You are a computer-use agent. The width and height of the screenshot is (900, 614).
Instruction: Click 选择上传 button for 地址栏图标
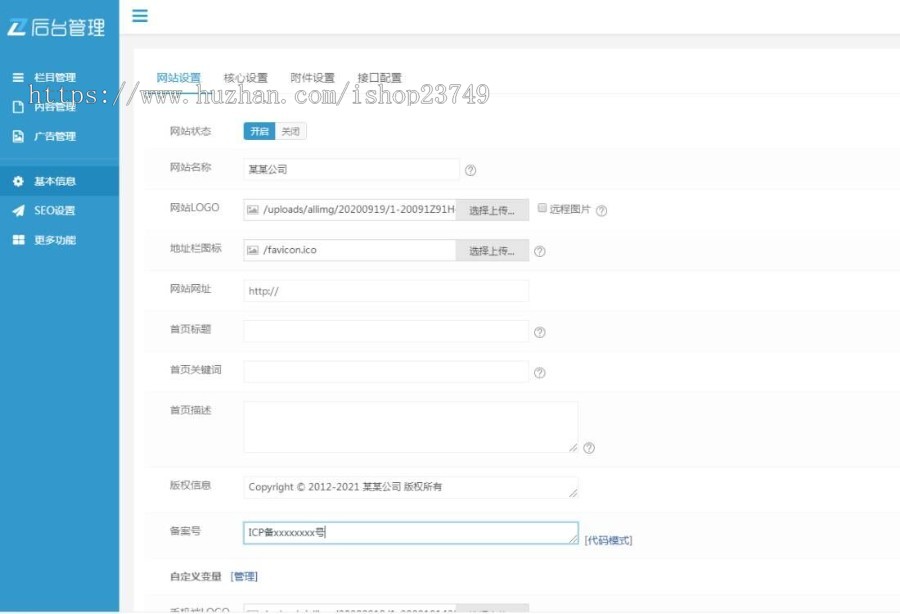tap(492, 250)
